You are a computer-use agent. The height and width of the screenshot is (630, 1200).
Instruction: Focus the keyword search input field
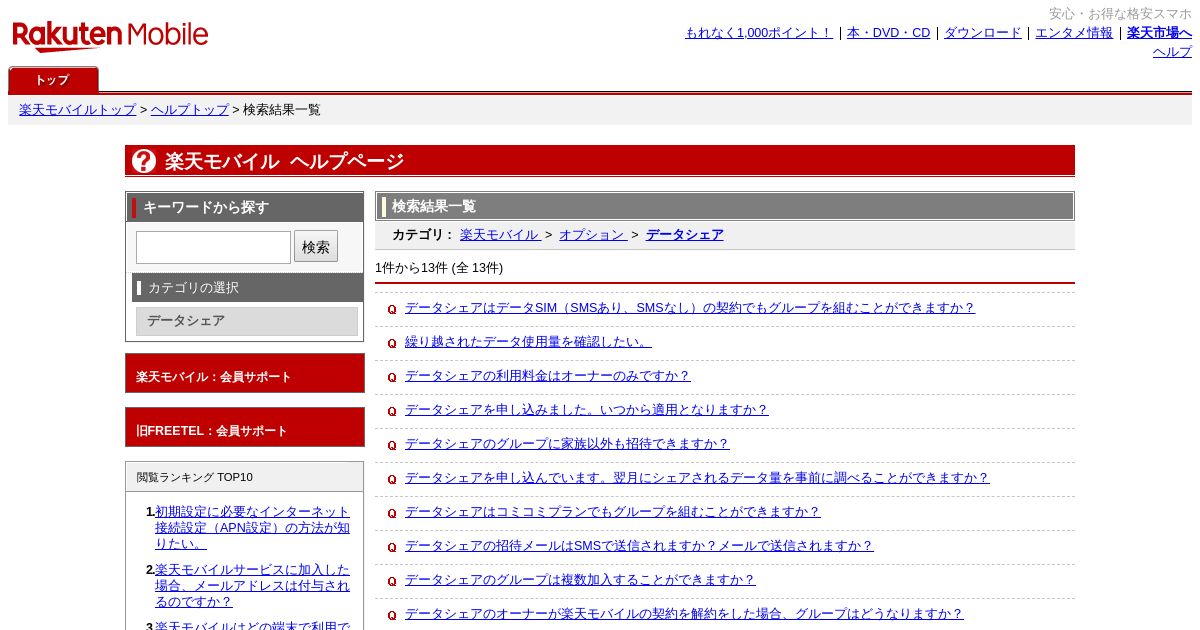click(x=213, y=247)
